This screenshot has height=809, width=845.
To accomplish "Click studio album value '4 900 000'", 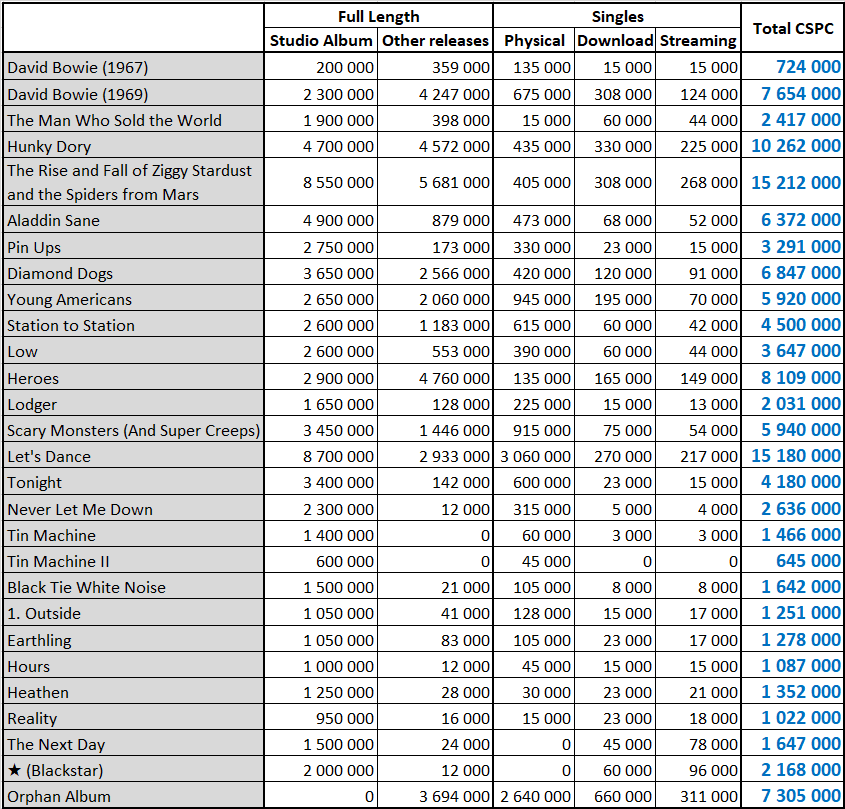I will pyautogui.click(x=338, y=220).
